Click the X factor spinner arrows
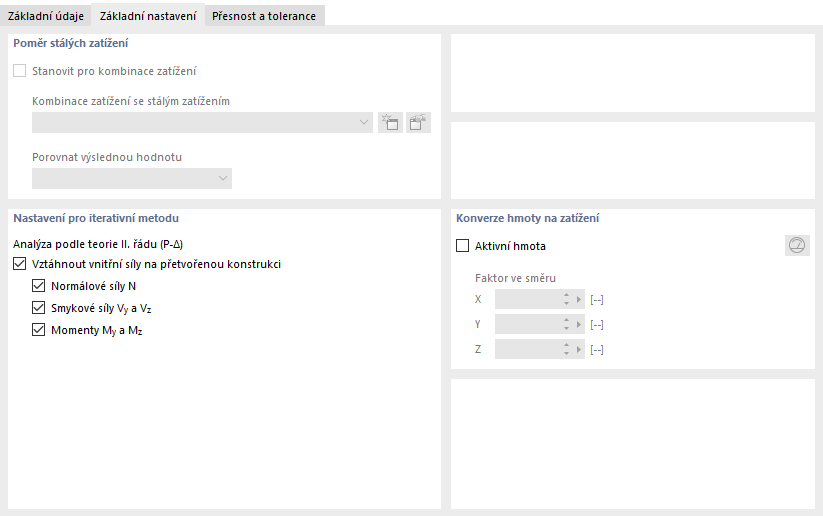This screenshot has width=823, height=516. pyautogui.click(x=566, y=299)
